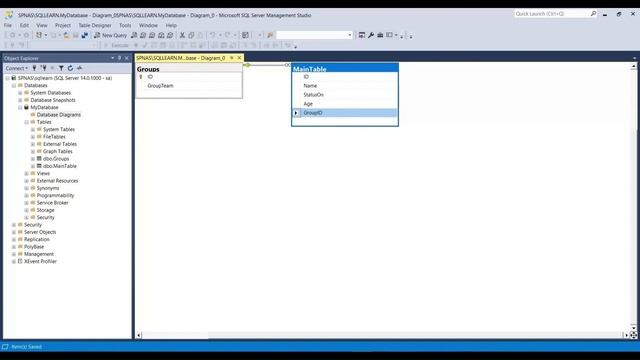Open the Object Explorer window options dropdown arrow
This screenshot has width=640, height=360.
coord(112,58)
